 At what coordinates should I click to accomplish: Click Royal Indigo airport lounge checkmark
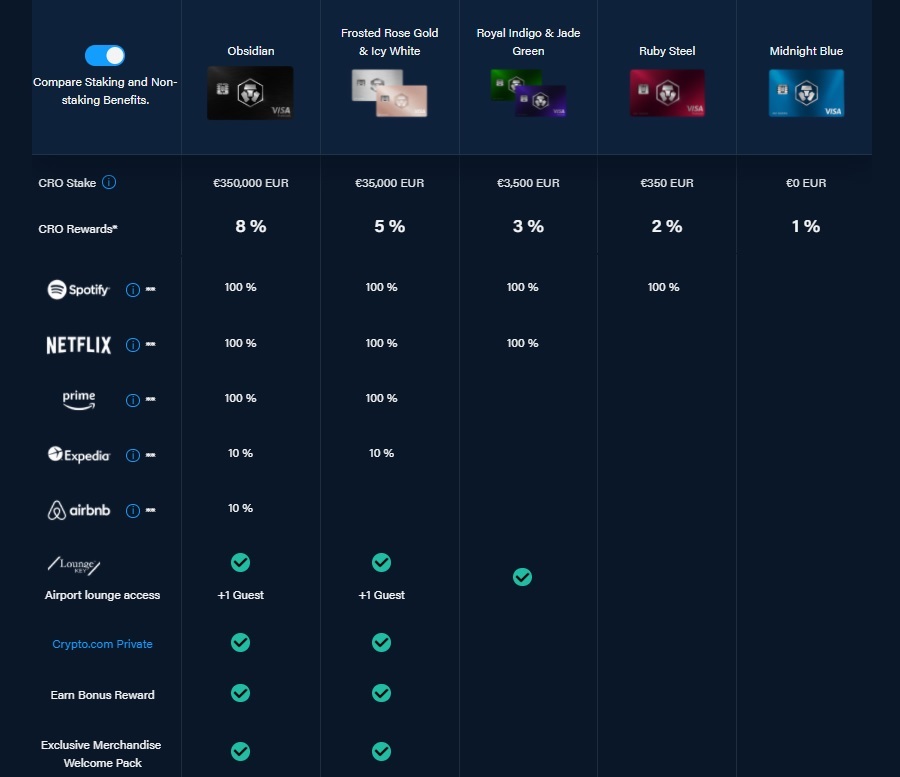click(x=522, y=577)
